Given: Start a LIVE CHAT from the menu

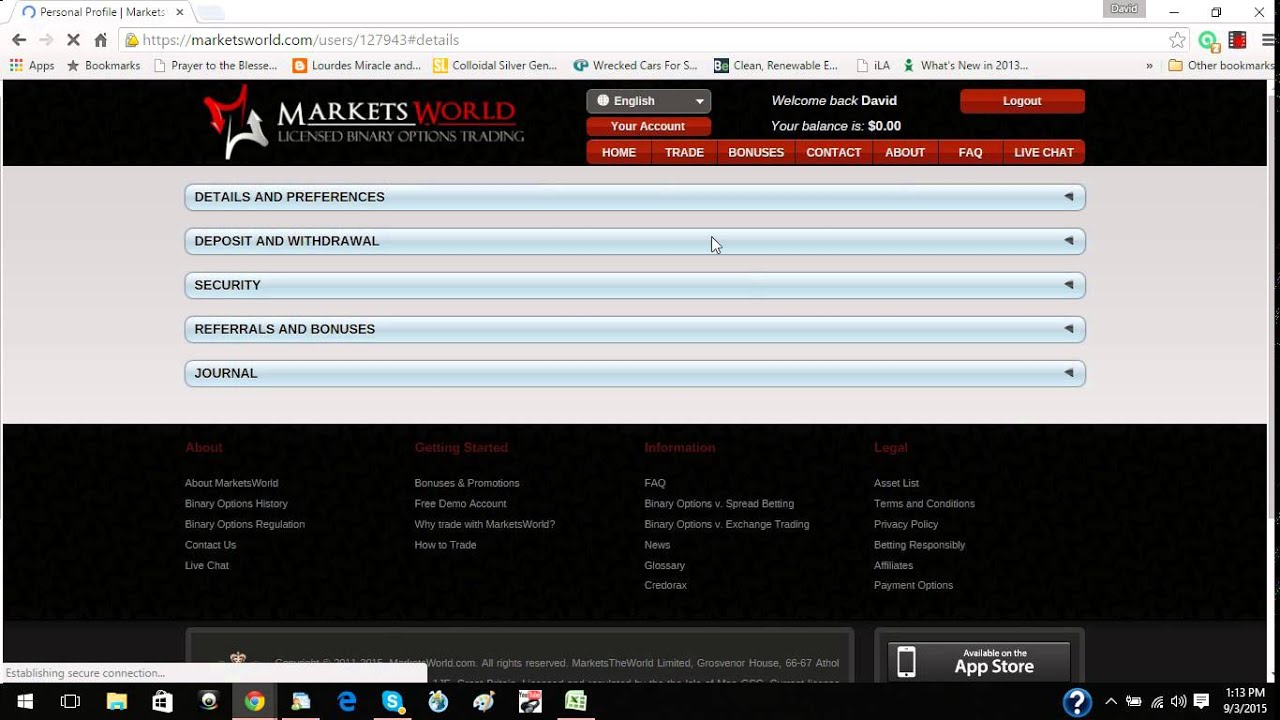Looking at the screenshot, I should tap(1044, 153).
